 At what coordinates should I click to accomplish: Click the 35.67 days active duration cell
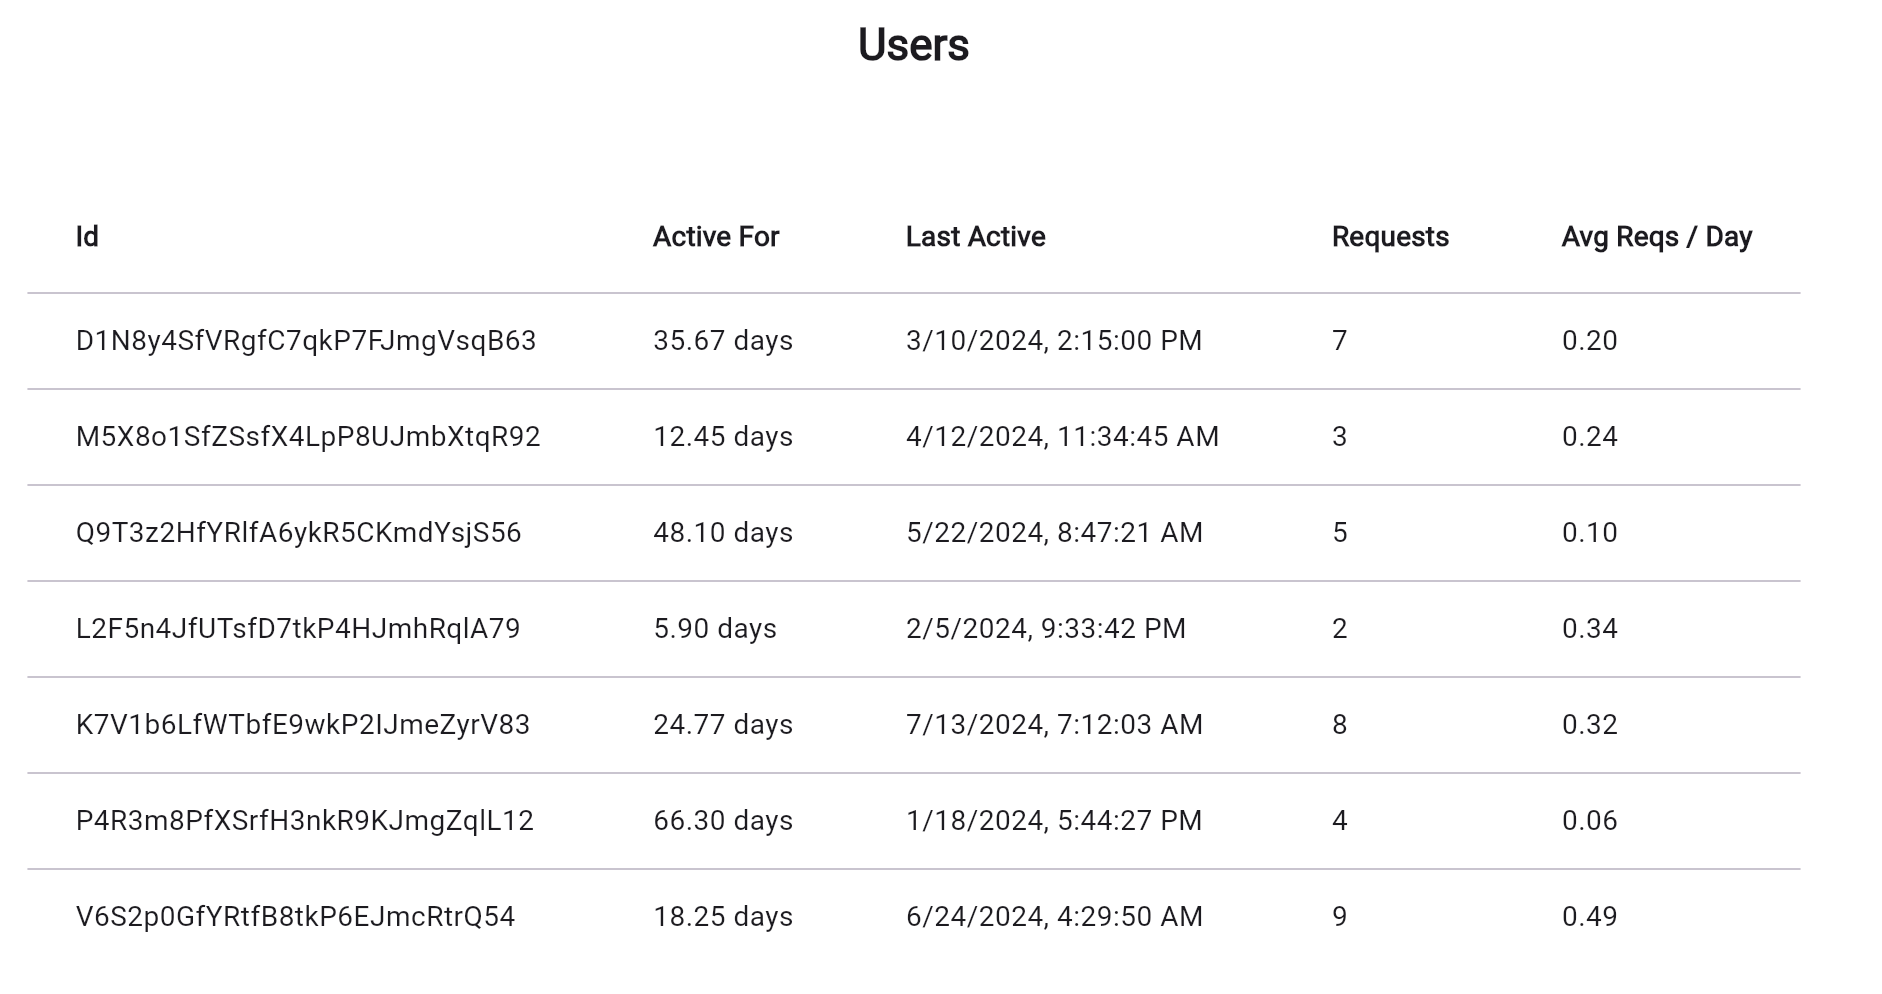pos(722,341)
